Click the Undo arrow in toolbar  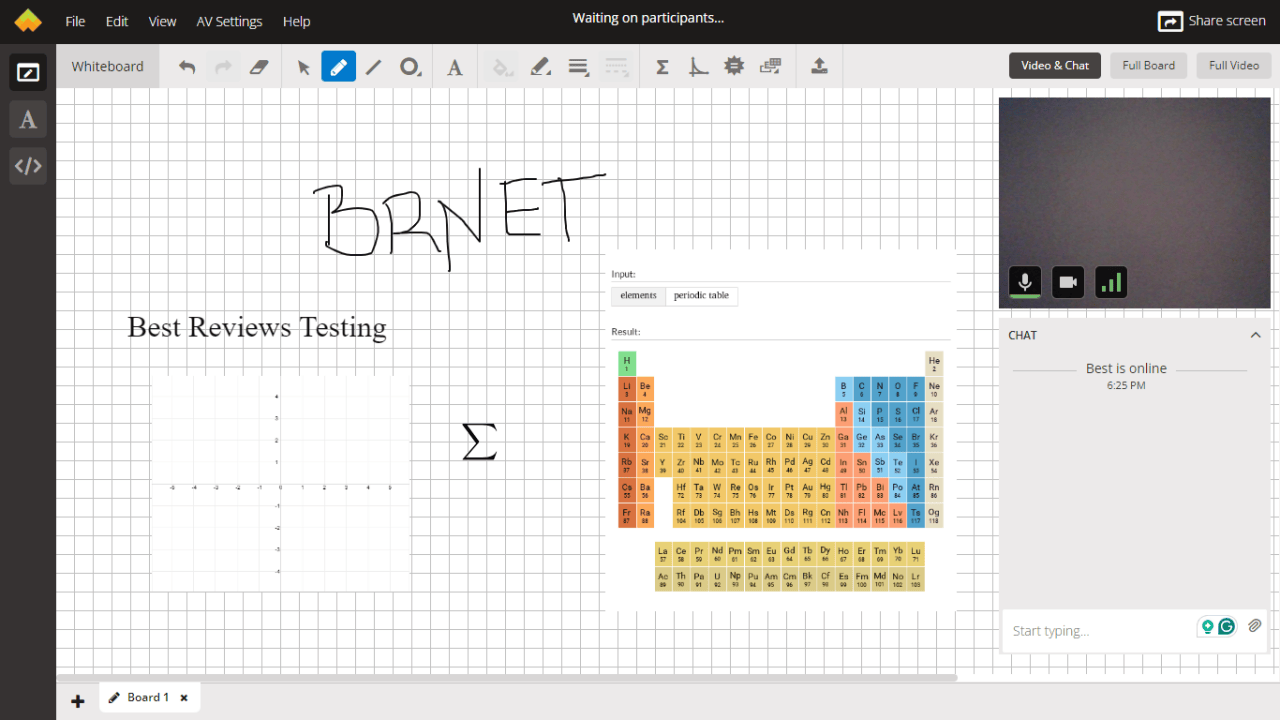pyautogui.click(x=187, y=67)
